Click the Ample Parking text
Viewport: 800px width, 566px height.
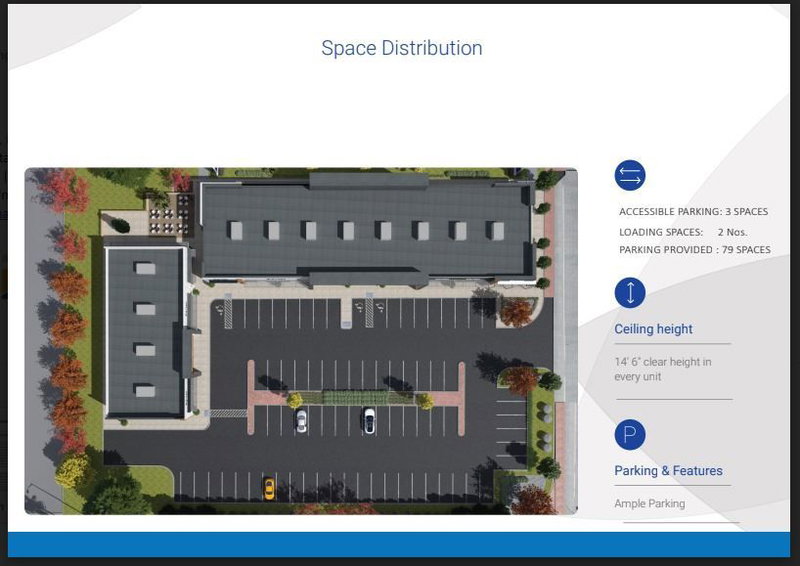click(x=649, y=504)
